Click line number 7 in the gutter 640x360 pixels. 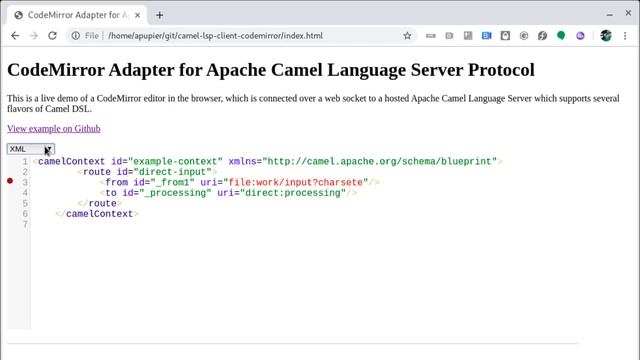coord(25,224)
